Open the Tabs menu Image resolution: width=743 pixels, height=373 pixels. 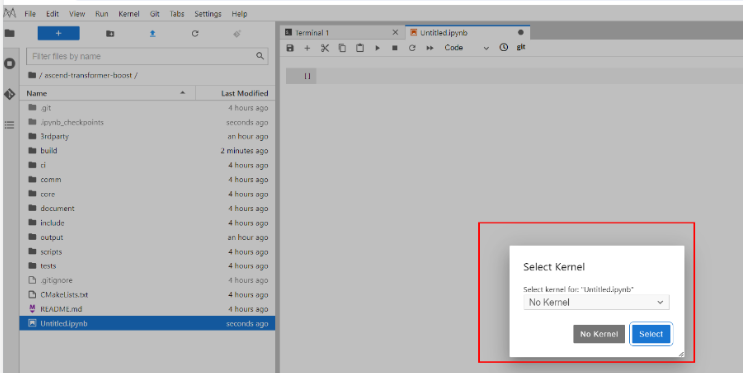pyautogui.click(x=177, y=14)
